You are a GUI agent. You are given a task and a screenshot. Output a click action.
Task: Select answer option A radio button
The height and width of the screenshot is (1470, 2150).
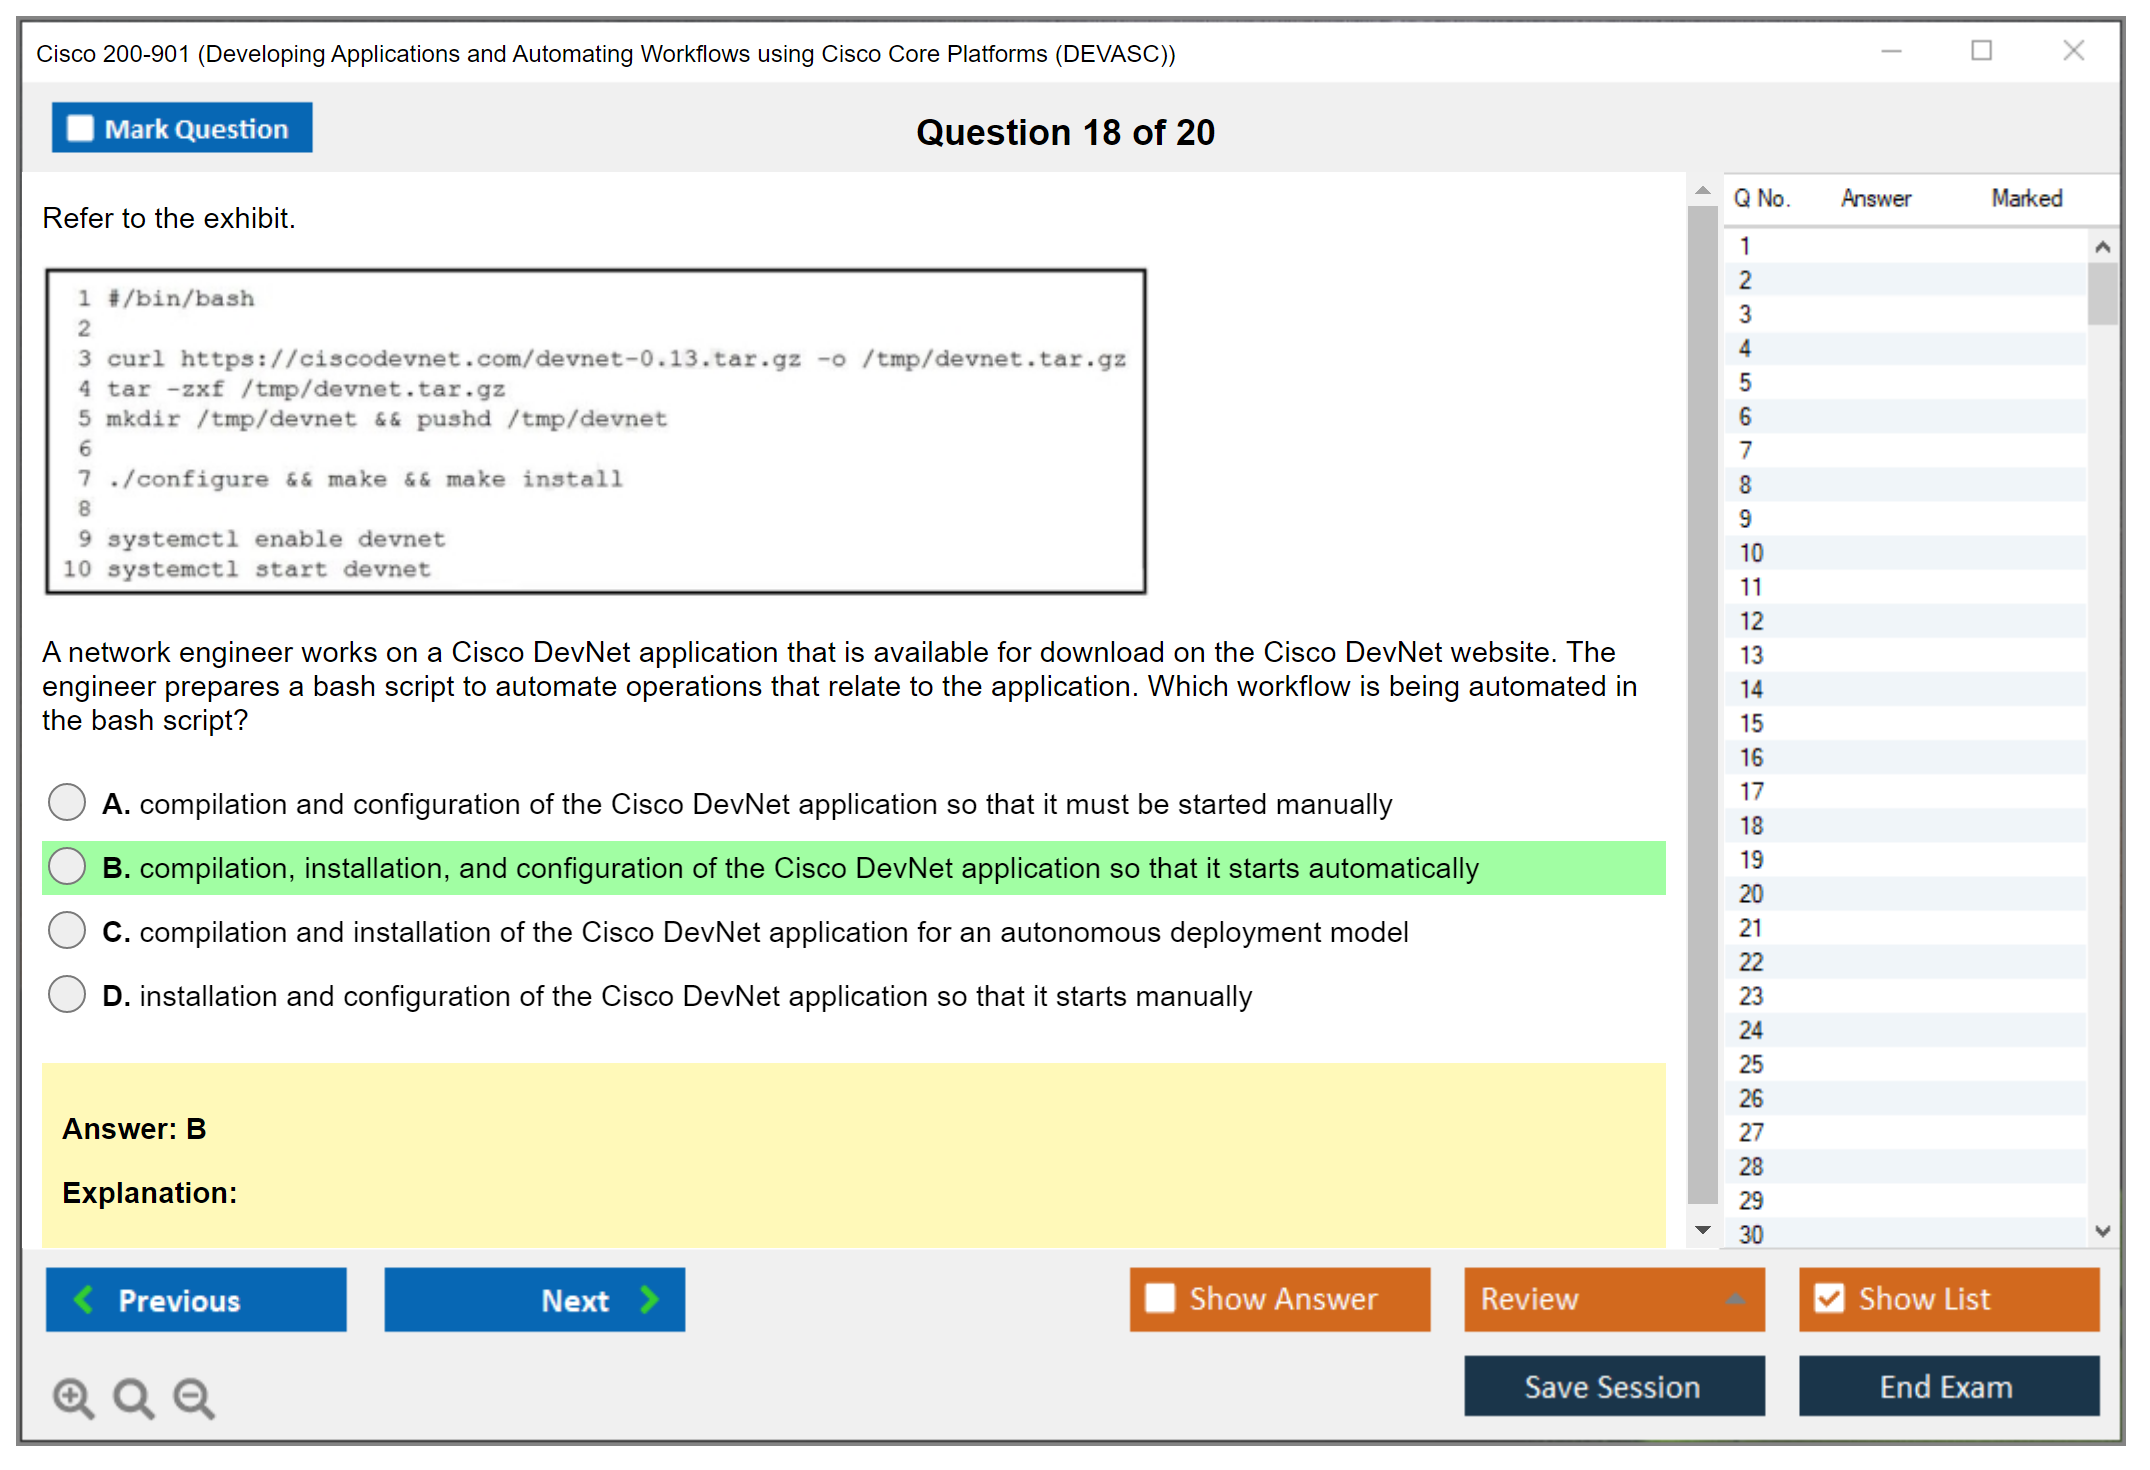pyautogui.click(x=67, y=802)
